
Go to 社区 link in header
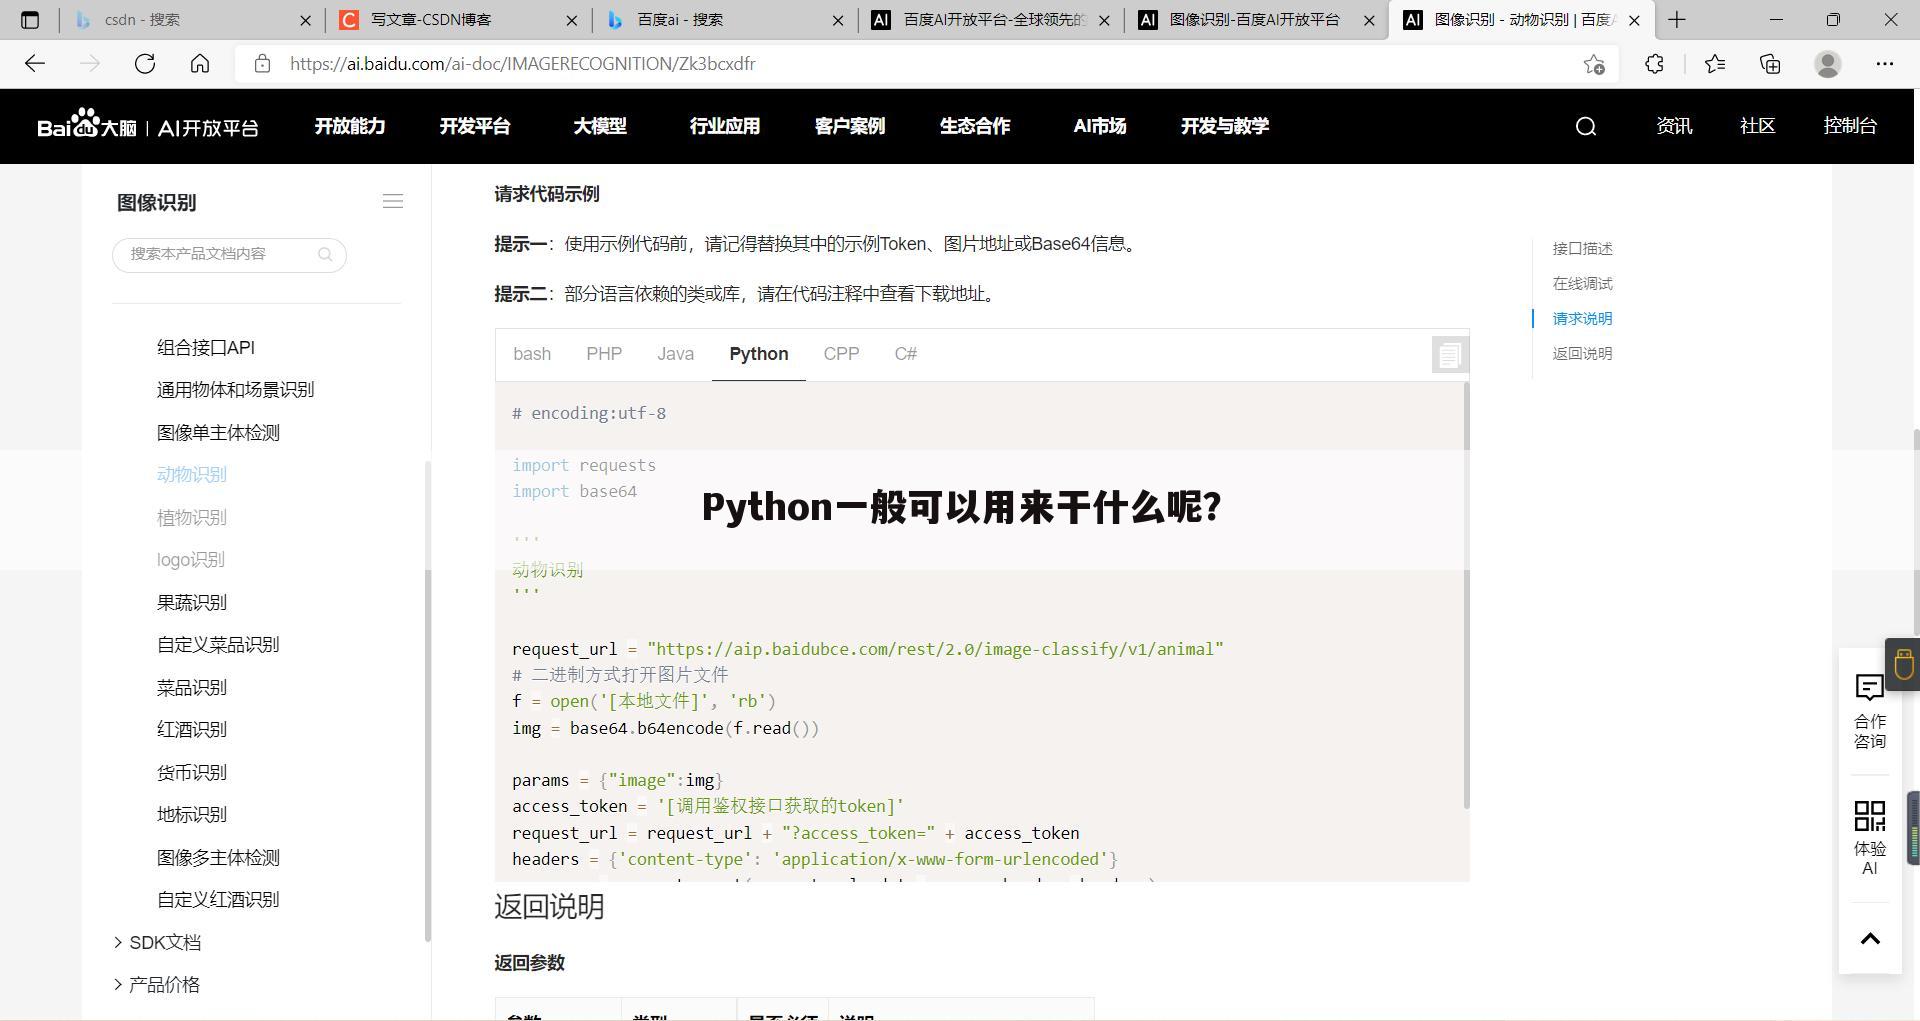pyautogui.click(x=1757, y=126)
